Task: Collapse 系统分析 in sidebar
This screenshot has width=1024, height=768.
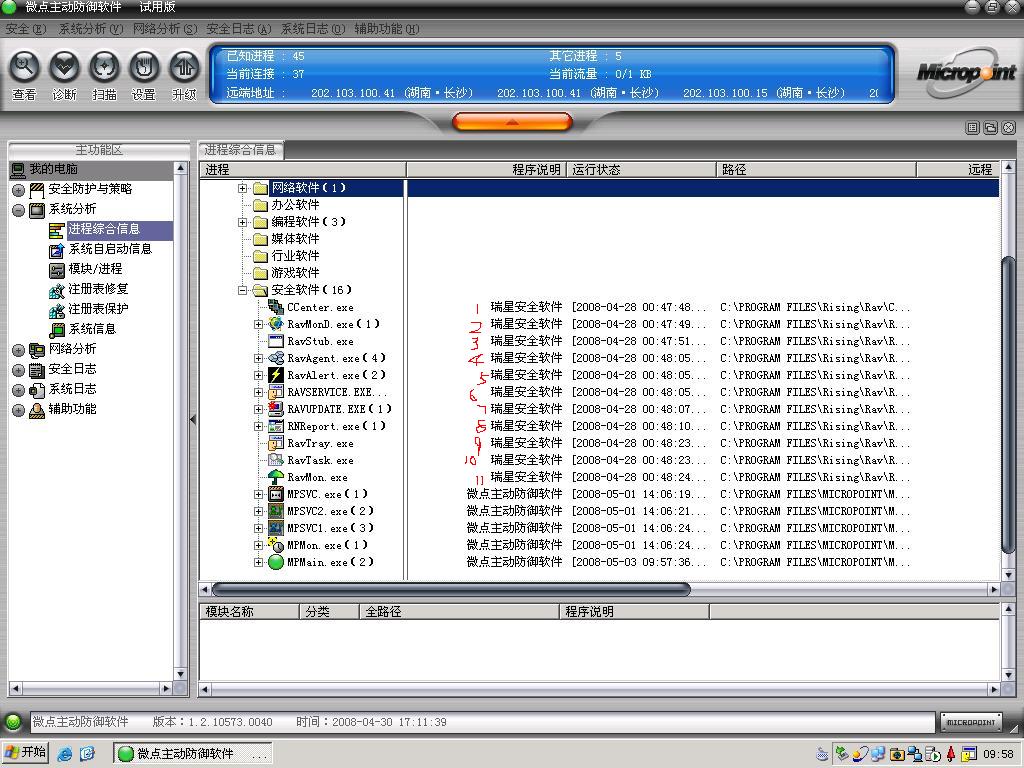Action: (18, 210)
